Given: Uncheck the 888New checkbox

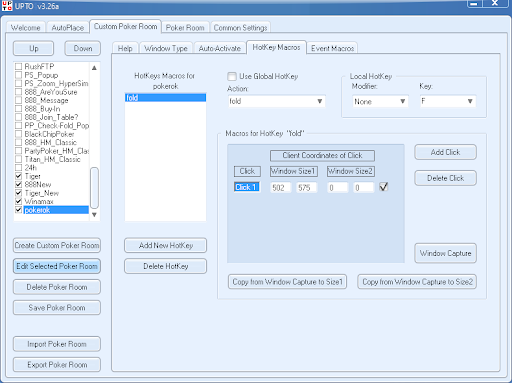Looking at the screenshot, I should (19, 184).
